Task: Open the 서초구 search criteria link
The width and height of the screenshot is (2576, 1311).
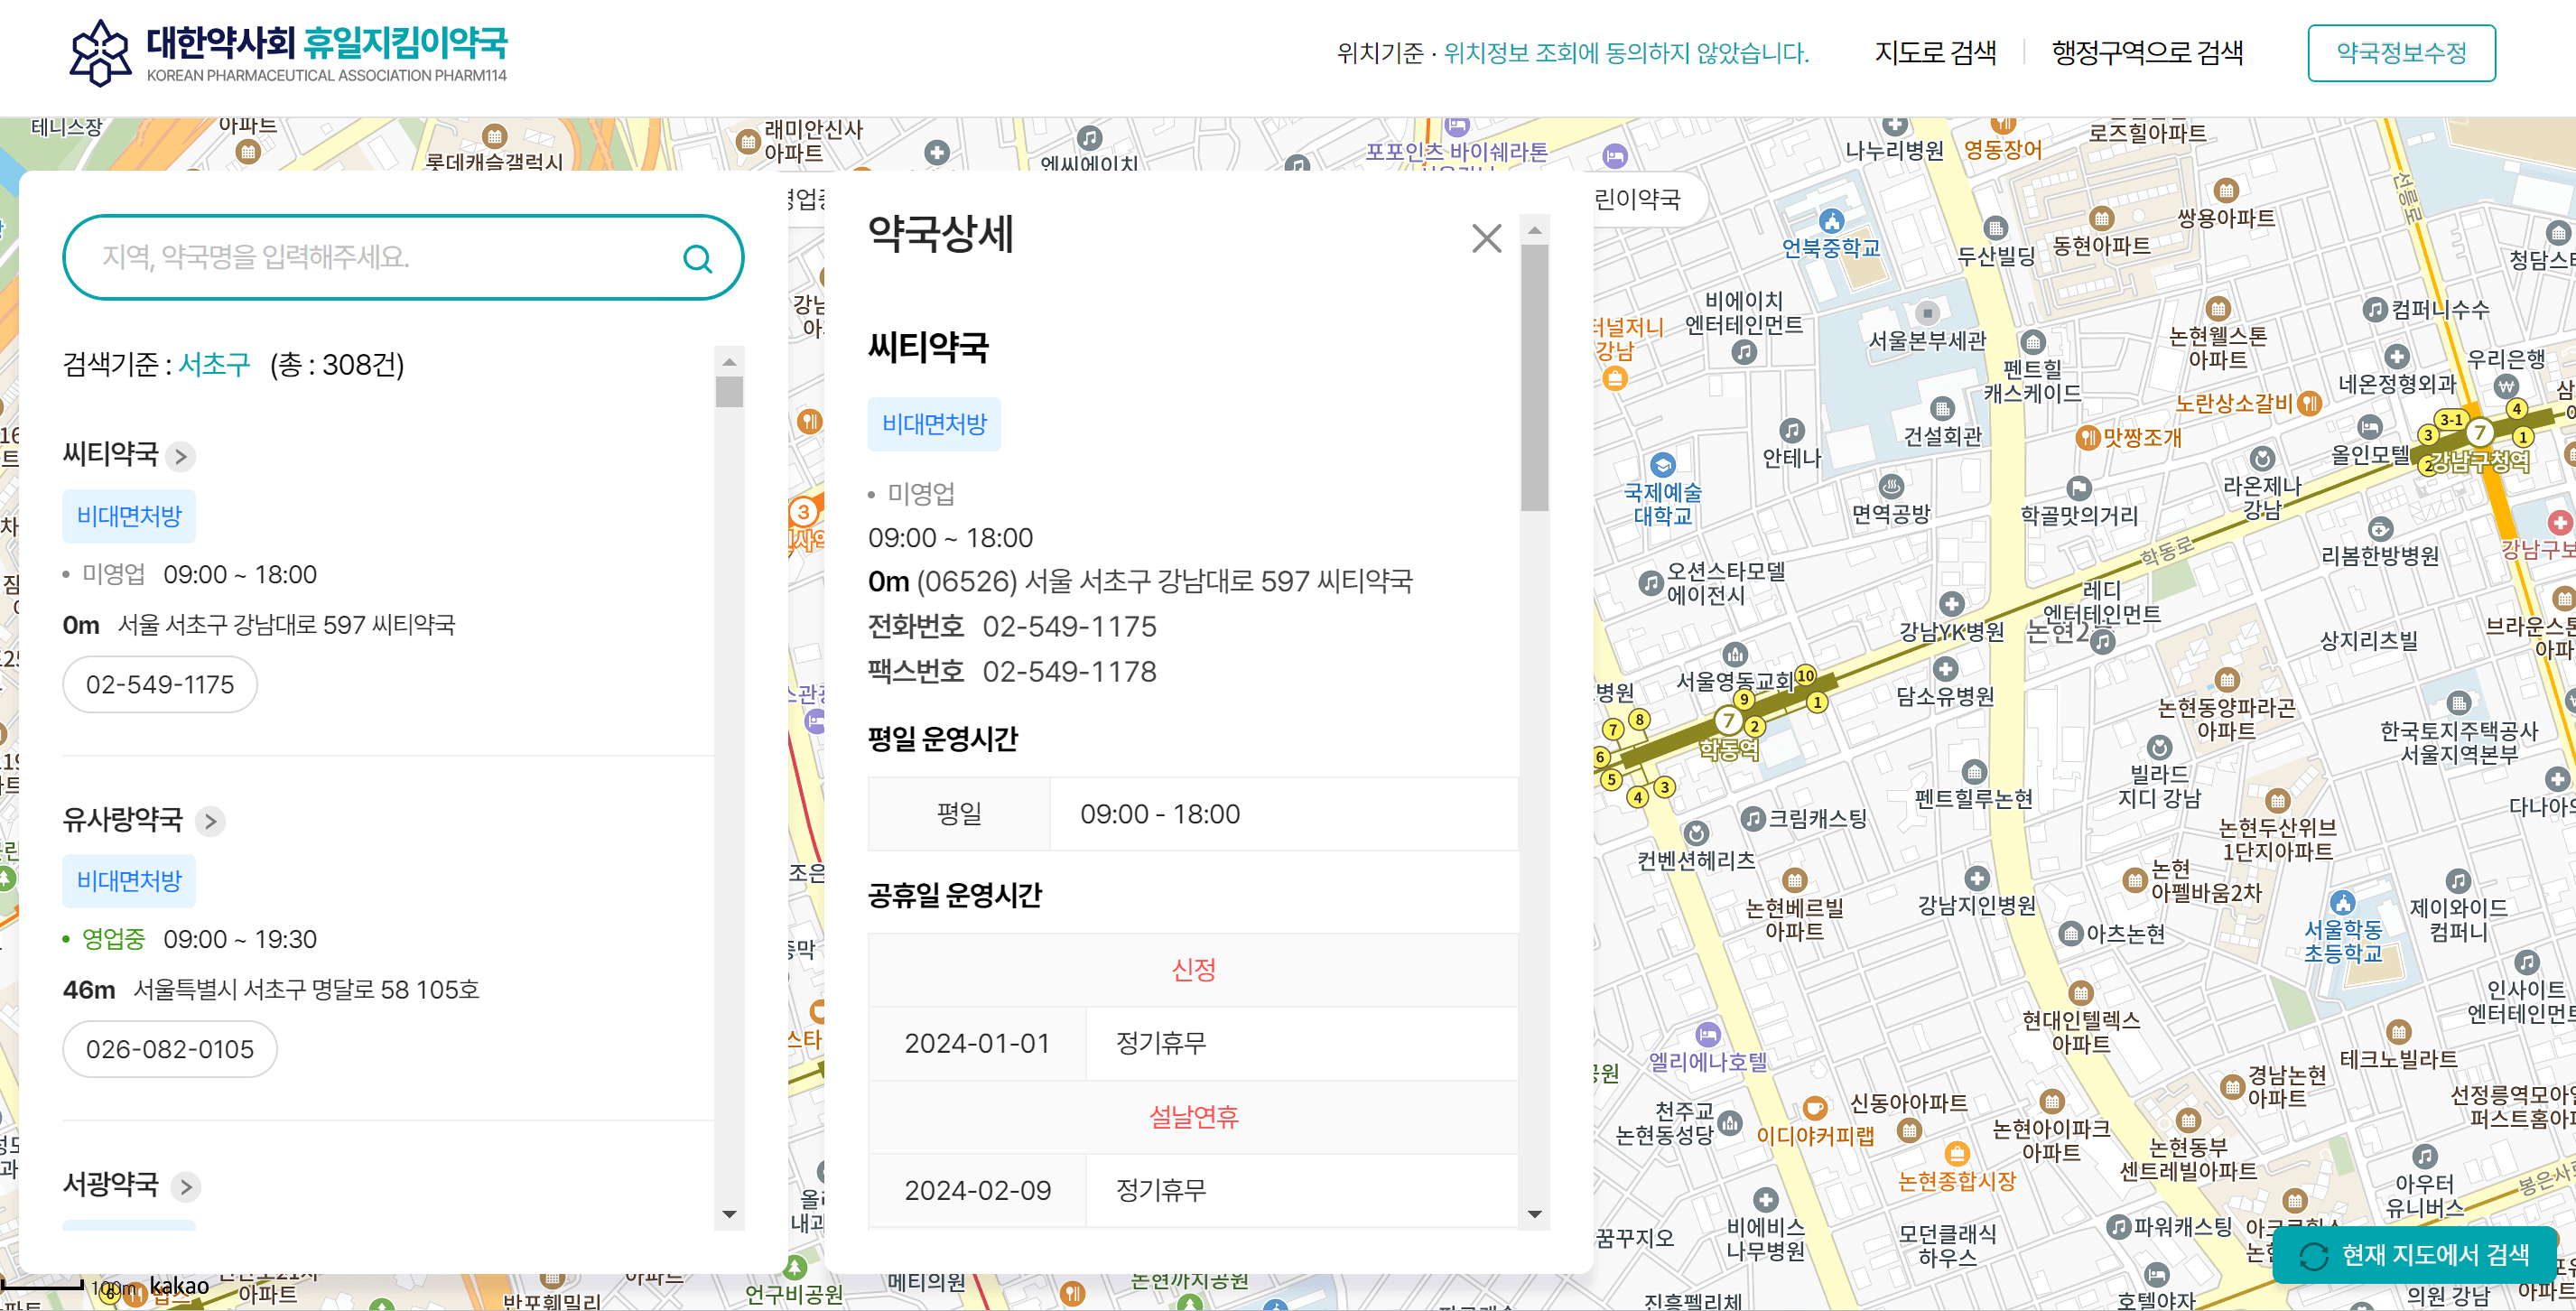Action: click(214, 365)
